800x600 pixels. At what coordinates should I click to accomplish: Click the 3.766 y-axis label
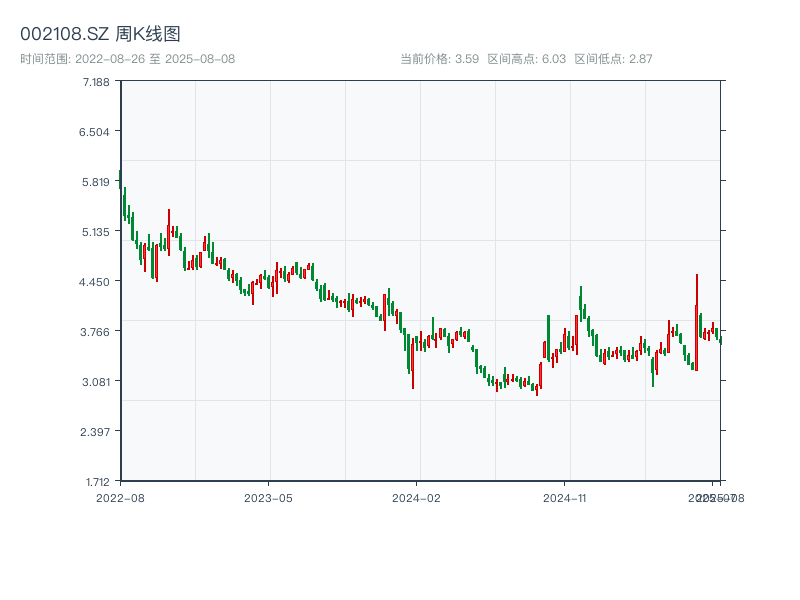97,332
